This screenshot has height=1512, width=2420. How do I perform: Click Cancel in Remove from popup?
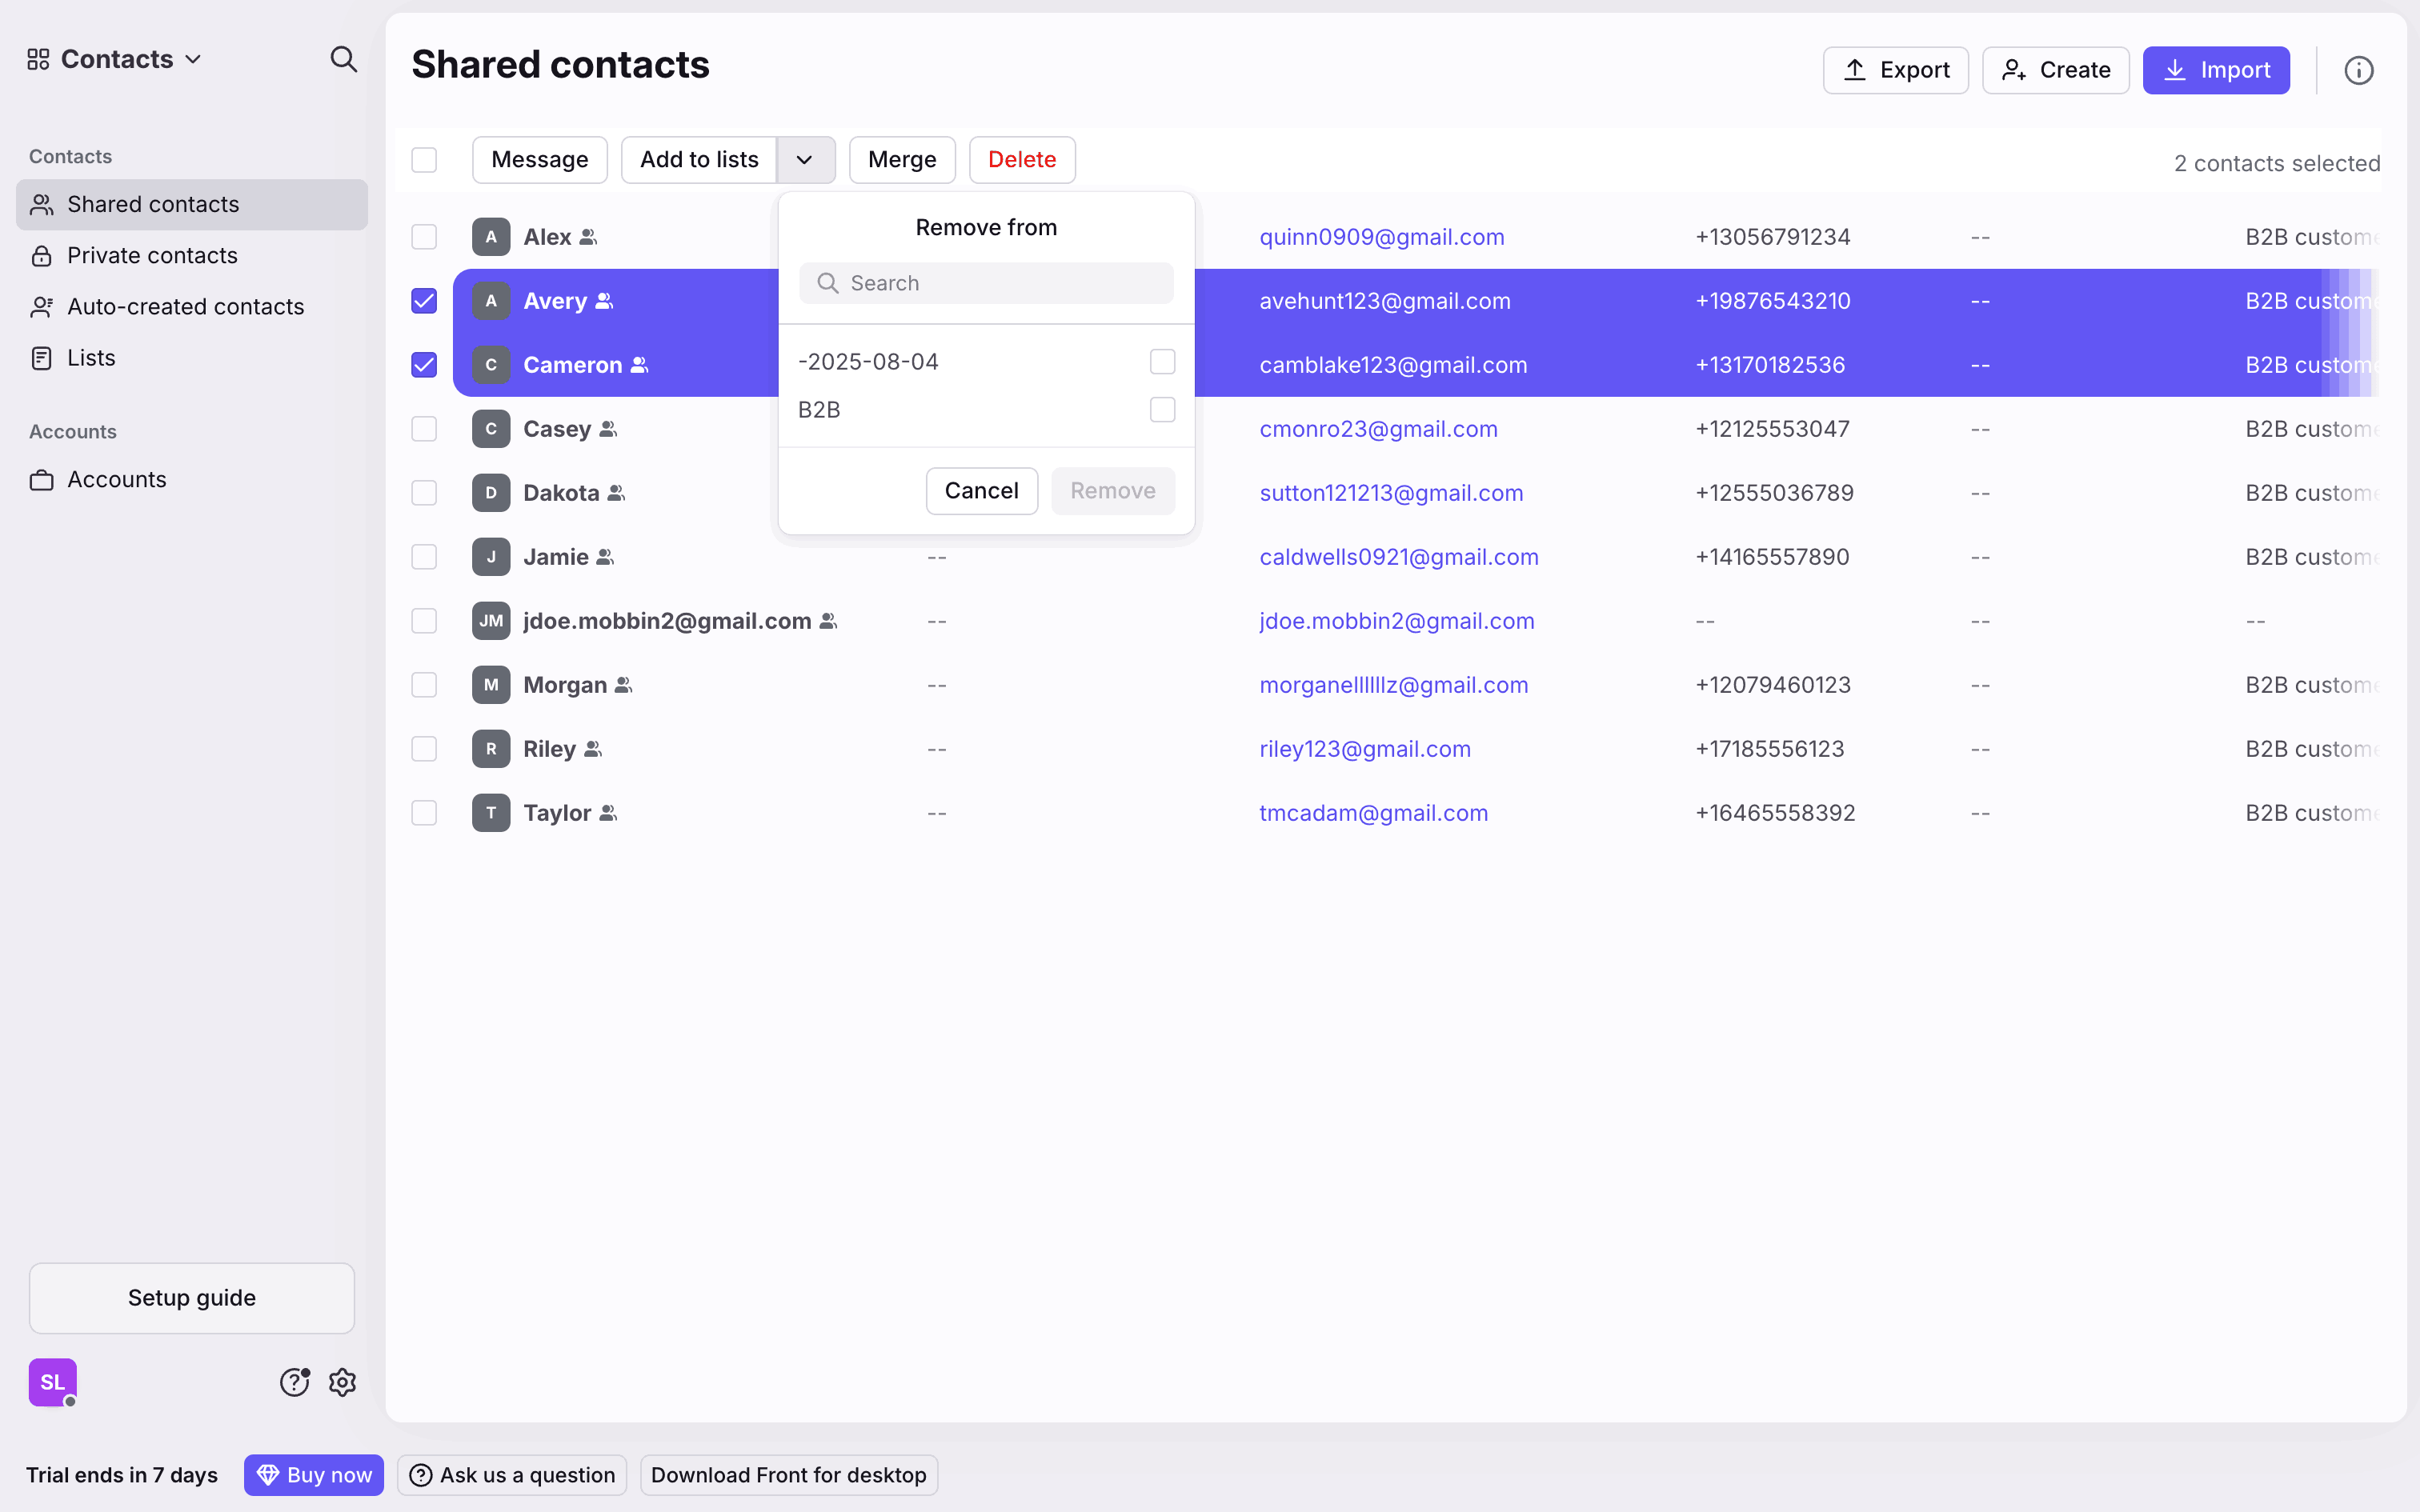pos(981,491)
